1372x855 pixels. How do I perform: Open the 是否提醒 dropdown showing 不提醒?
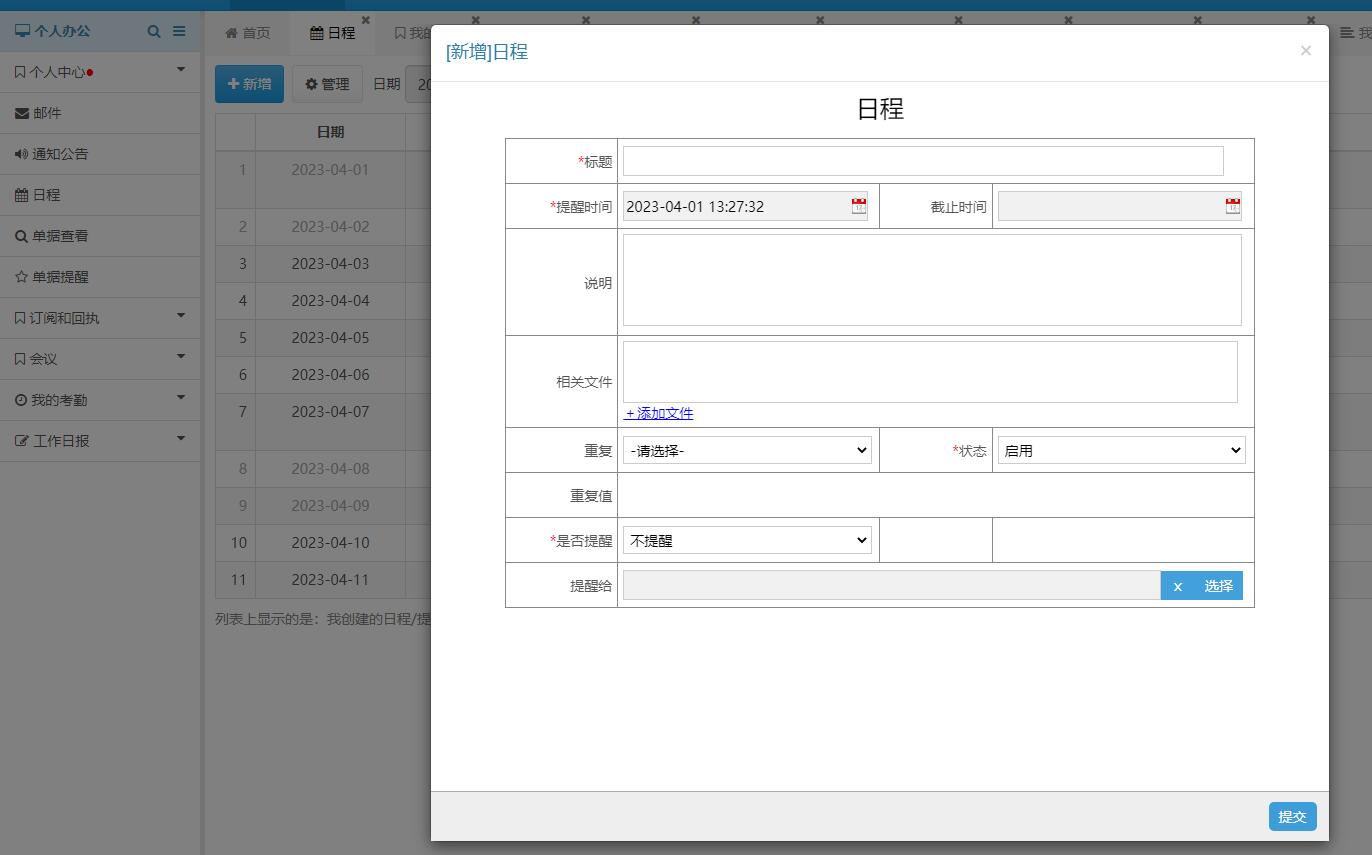(747, 541)
